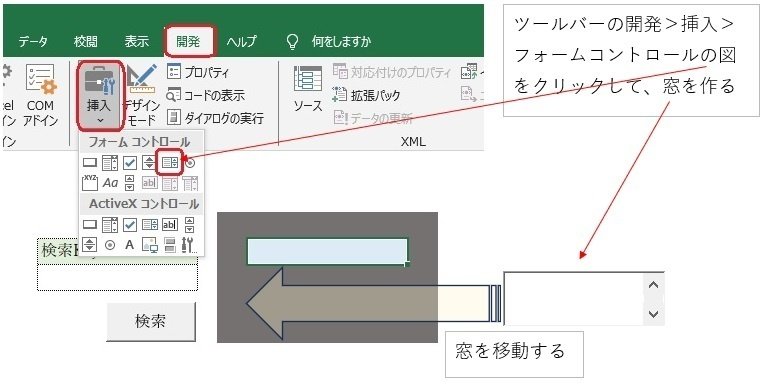Select the ActiveX Check Box control

click(x=130, y=225)
